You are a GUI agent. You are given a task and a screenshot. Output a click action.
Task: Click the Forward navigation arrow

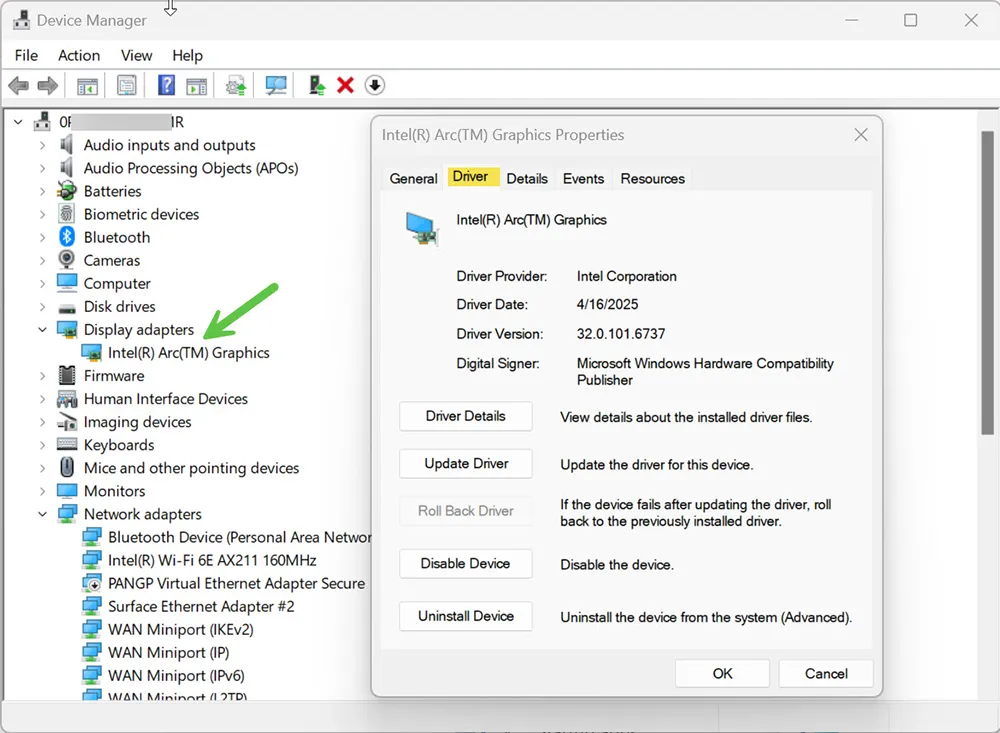(47, 85)
